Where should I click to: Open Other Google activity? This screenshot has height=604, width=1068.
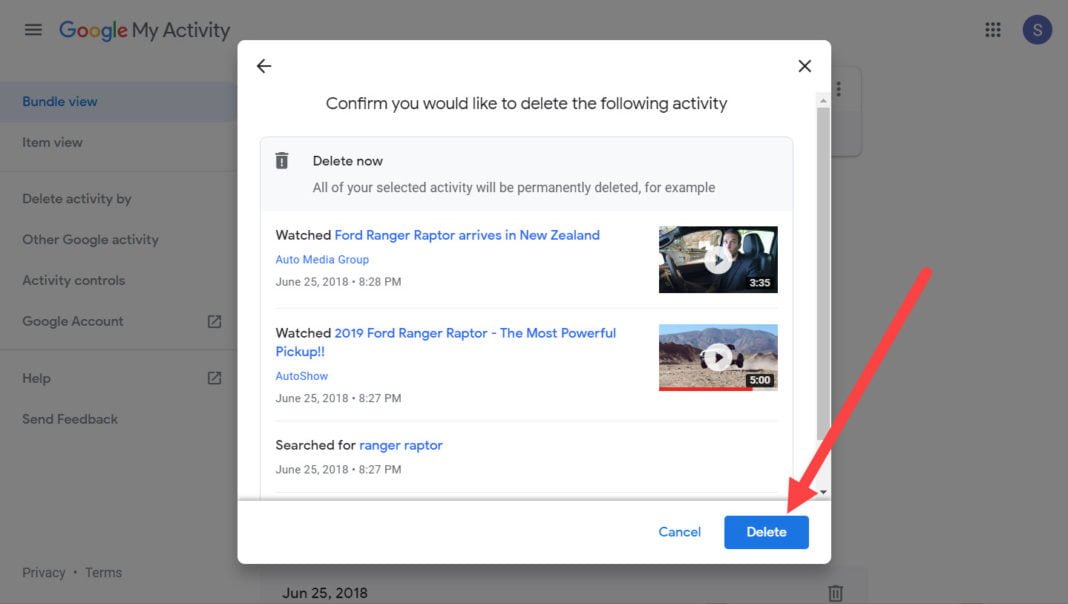pos(90,240)
